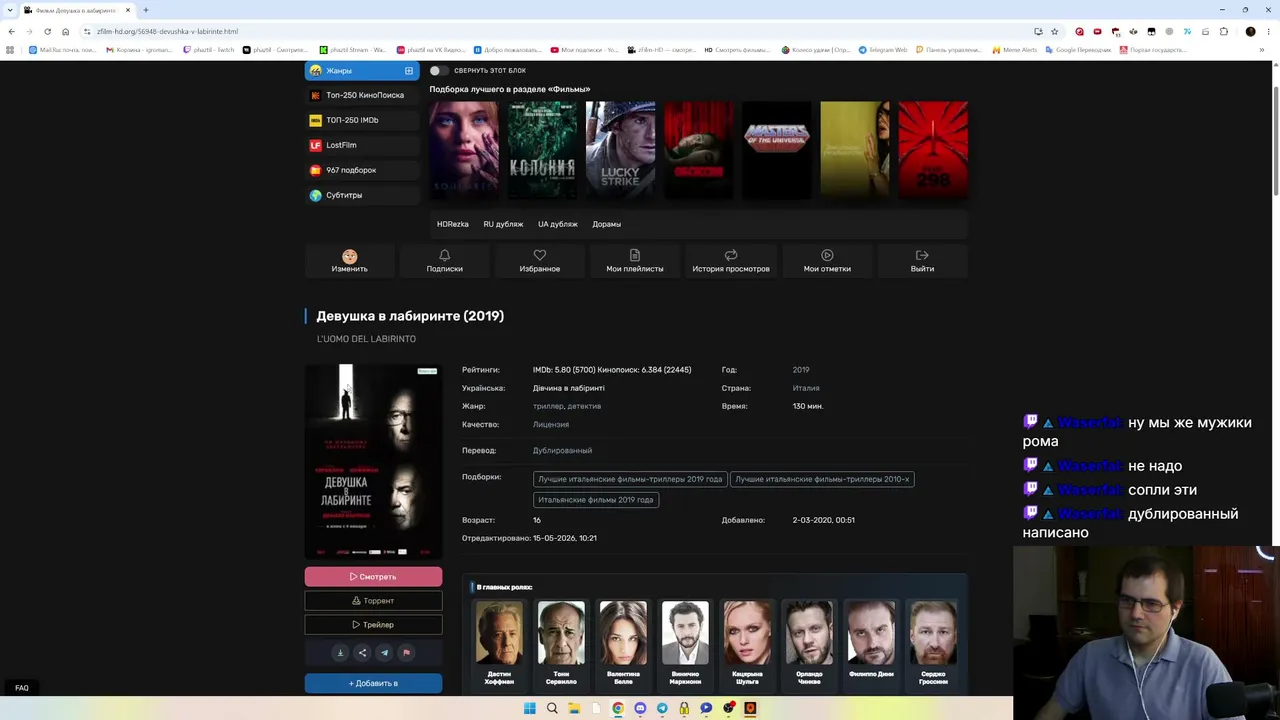Open actor Дастин Хоффман's photo

point(499,633)
